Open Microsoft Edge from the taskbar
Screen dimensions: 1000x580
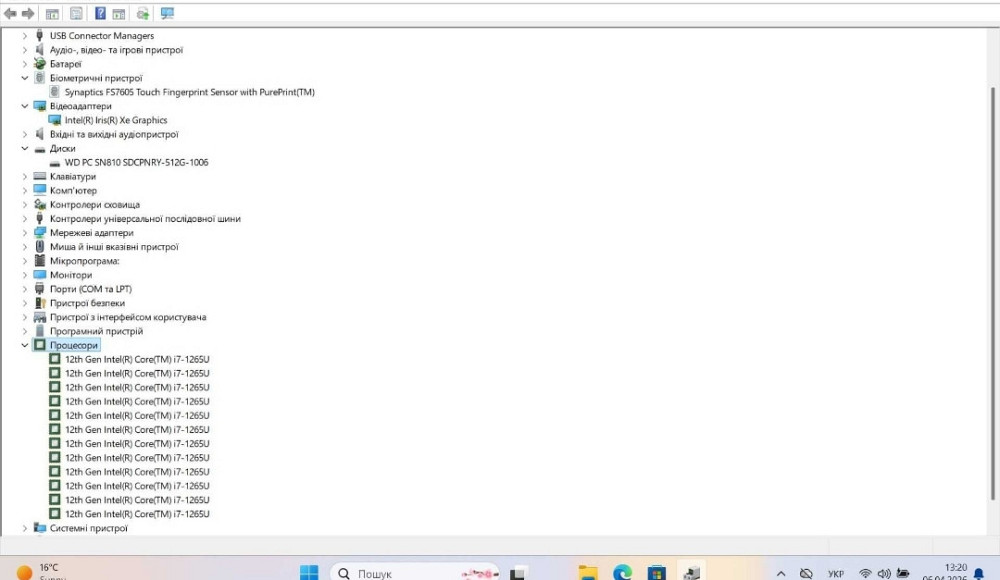pos(622,573)
